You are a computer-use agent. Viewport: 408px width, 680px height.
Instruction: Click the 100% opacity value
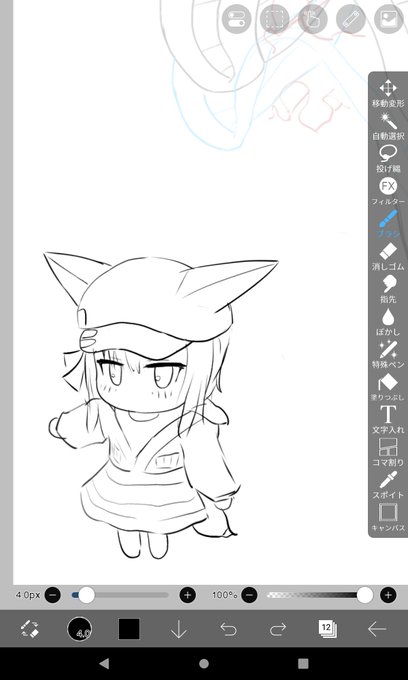(x=225, y=595)
